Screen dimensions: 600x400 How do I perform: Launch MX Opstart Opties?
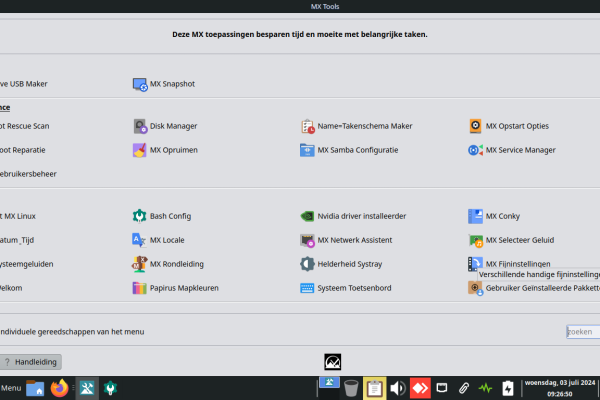[x=515, y=126]
